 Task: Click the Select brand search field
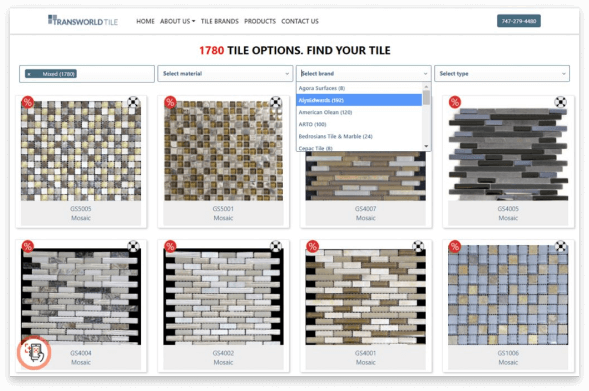click(364, 74)
